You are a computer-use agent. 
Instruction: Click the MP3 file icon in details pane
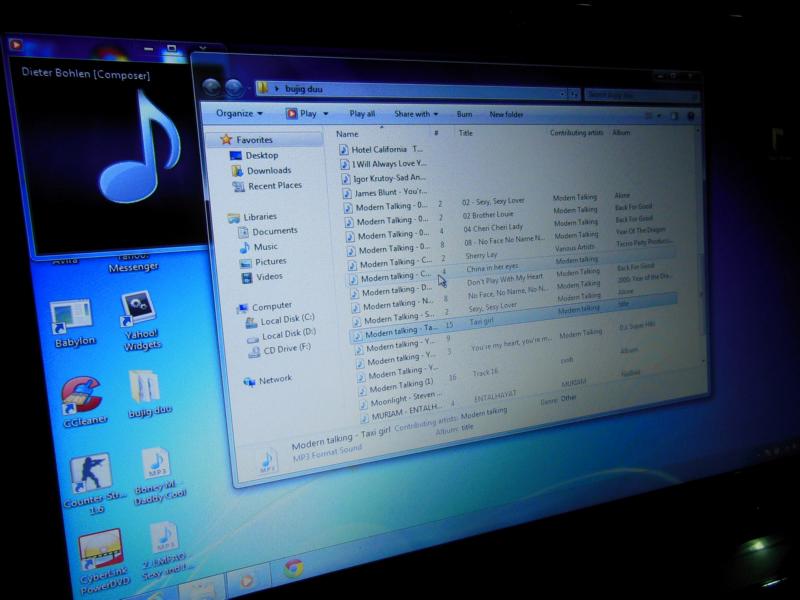(x=267, y=461)
